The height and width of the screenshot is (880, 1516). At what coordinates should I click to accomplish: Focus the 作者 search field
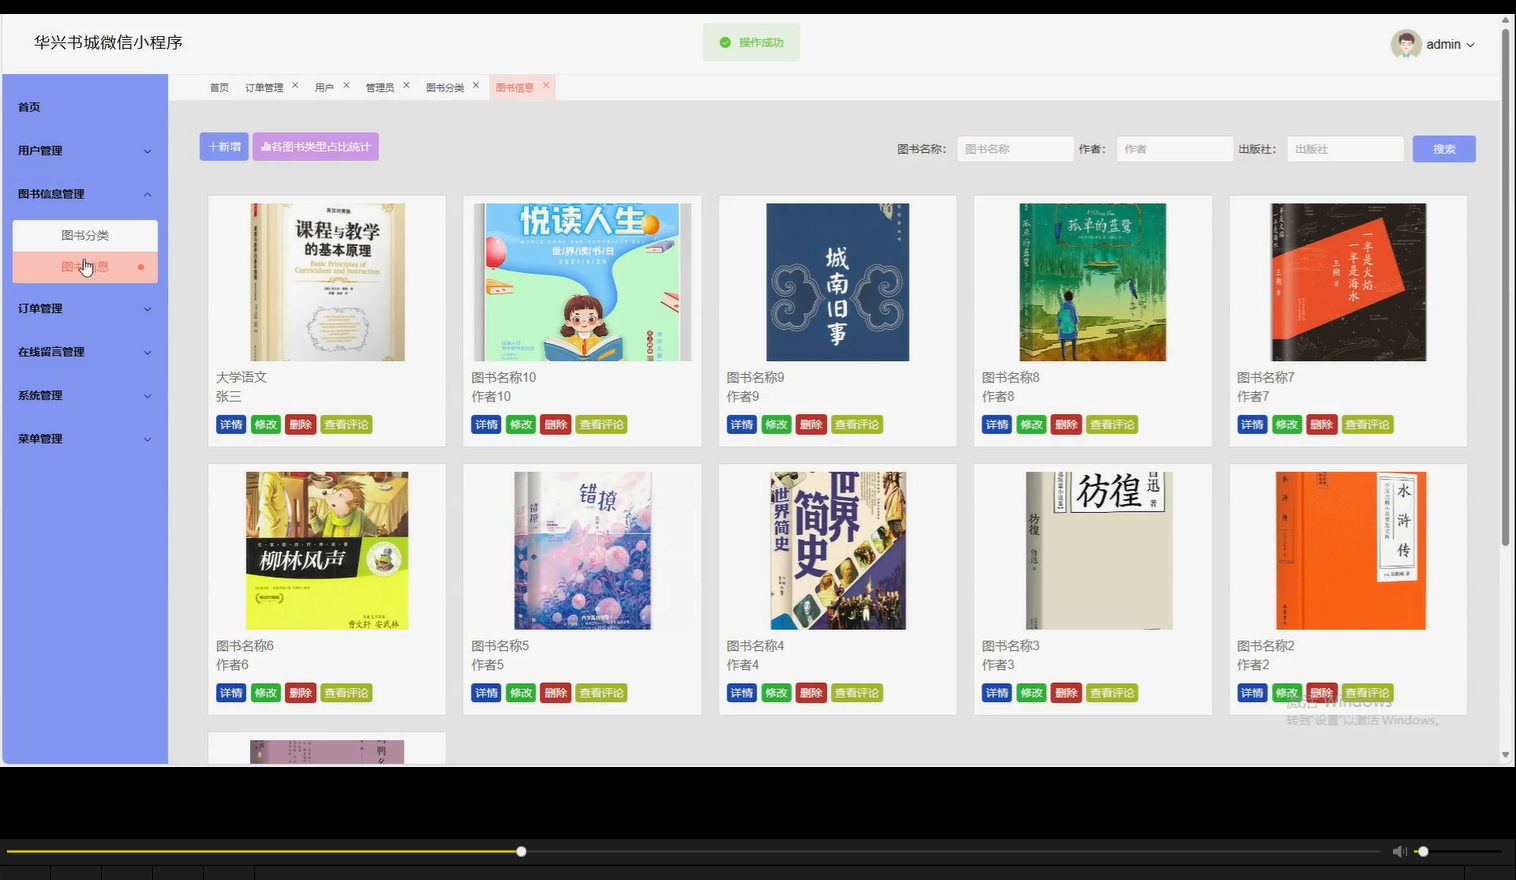pyautogui.click(x=1174, y=149)
